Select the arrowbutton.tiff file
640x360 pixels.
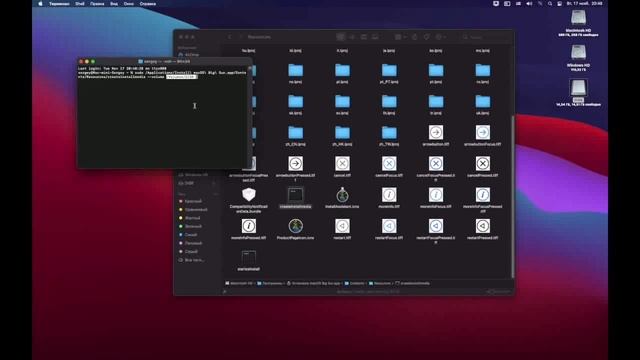click(x=436, y=136)
